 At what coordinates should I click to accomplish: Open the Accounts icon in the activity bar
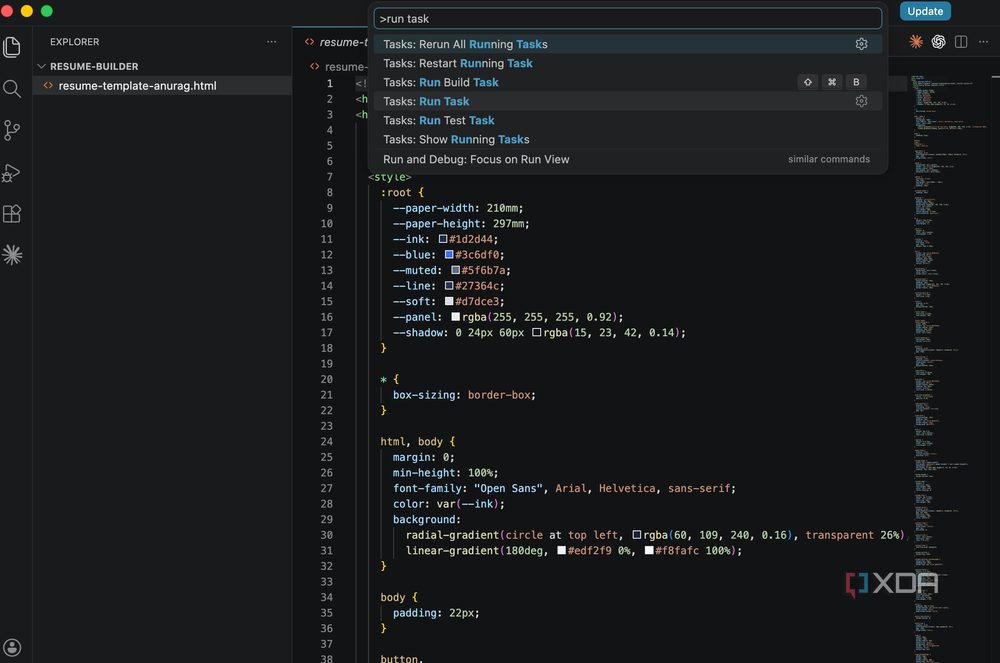pyautogui.click(x=12, y=647)
